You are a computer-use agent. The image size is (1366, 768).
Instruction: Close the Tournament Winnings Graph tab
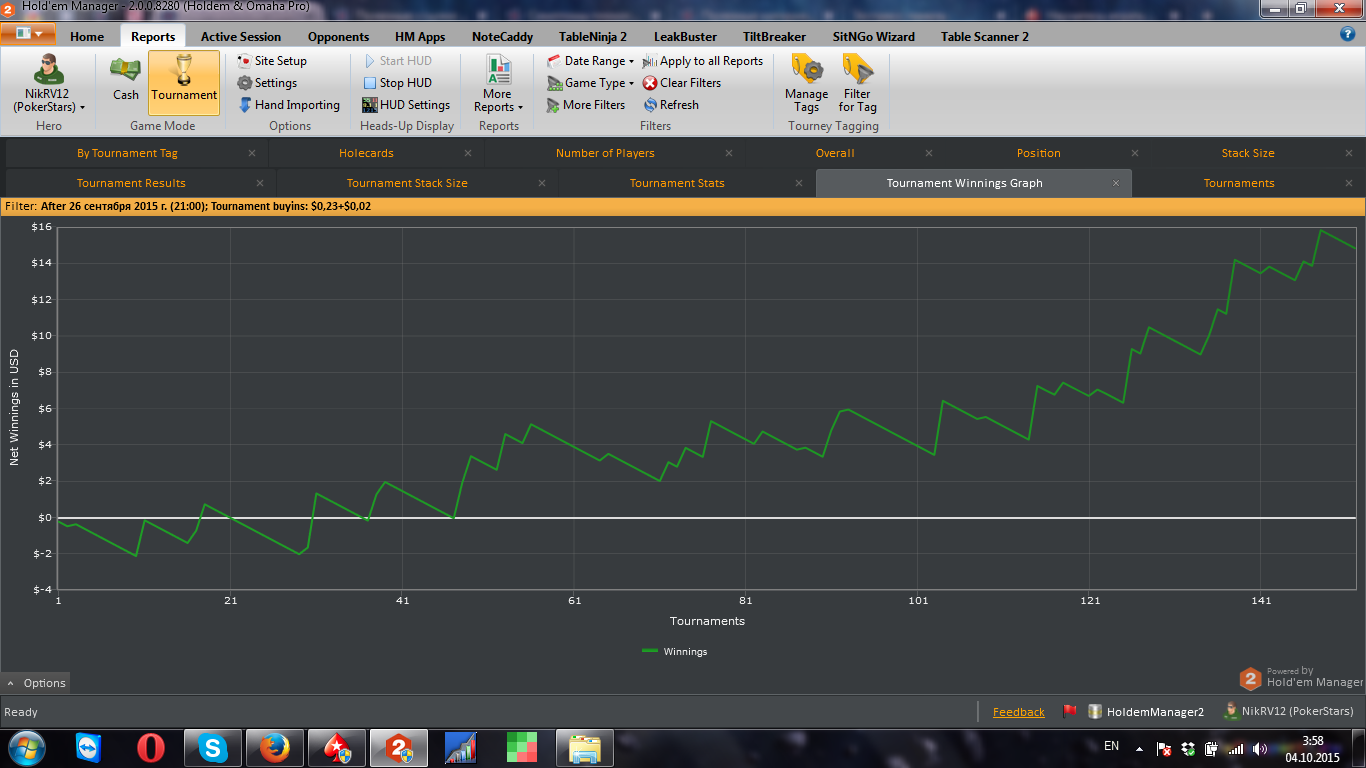[1116, 183]
